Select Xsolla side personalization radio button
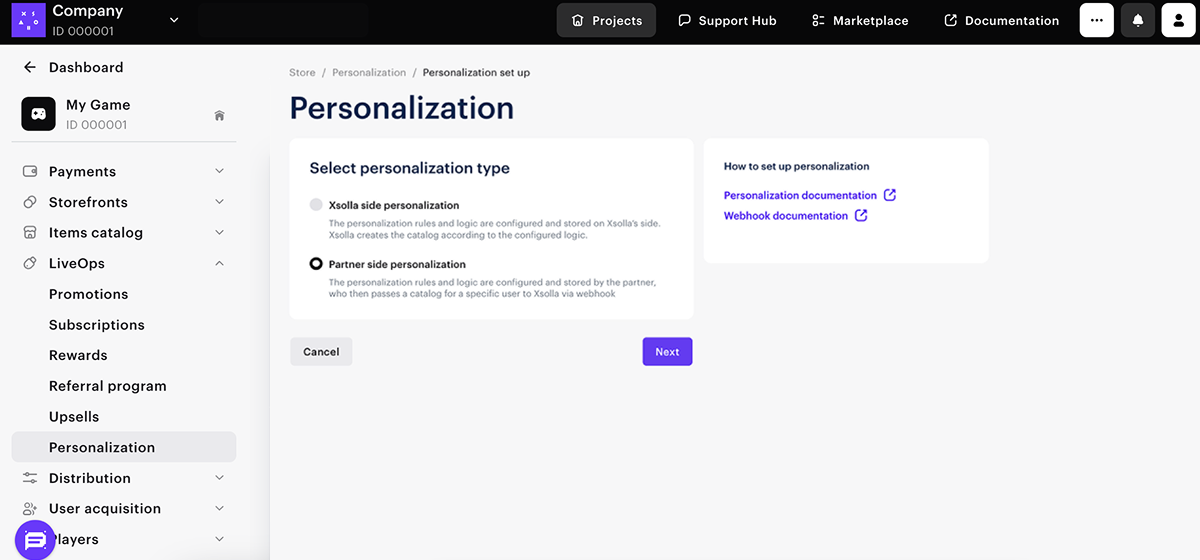The height and width of the screenshot is (560, 1200). pyautogui.click(x=316, y=205)
